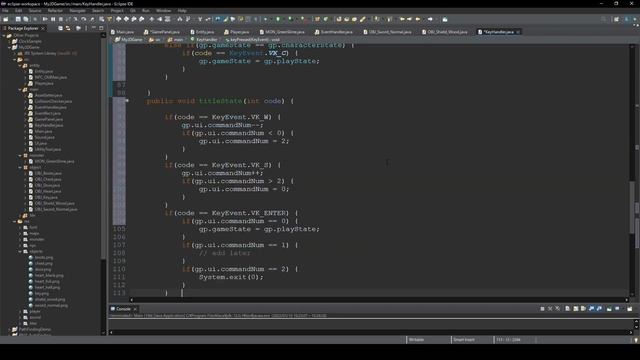Switch to the OBJ_Sword_Normal.java editor tab
Viewport: 640px width, 360px height.
[387, 32]
